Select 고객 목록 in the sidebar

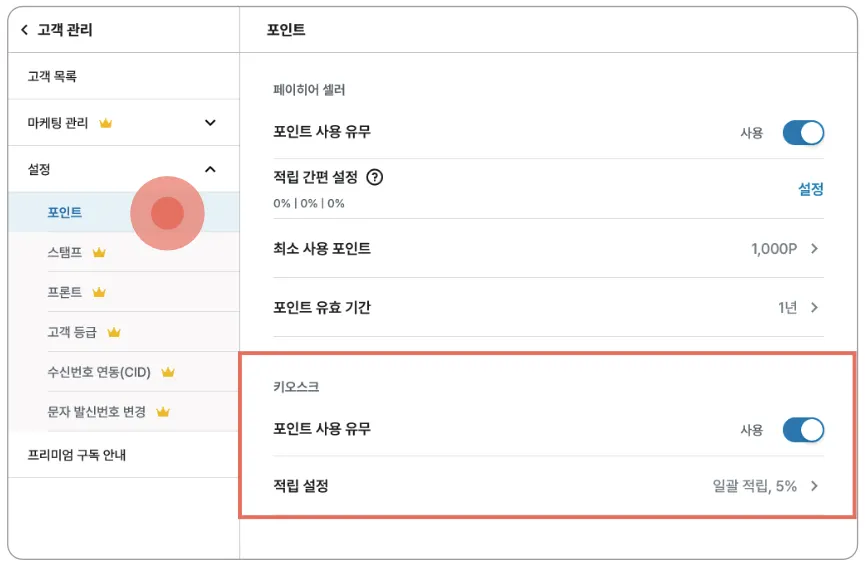(52, 76)
